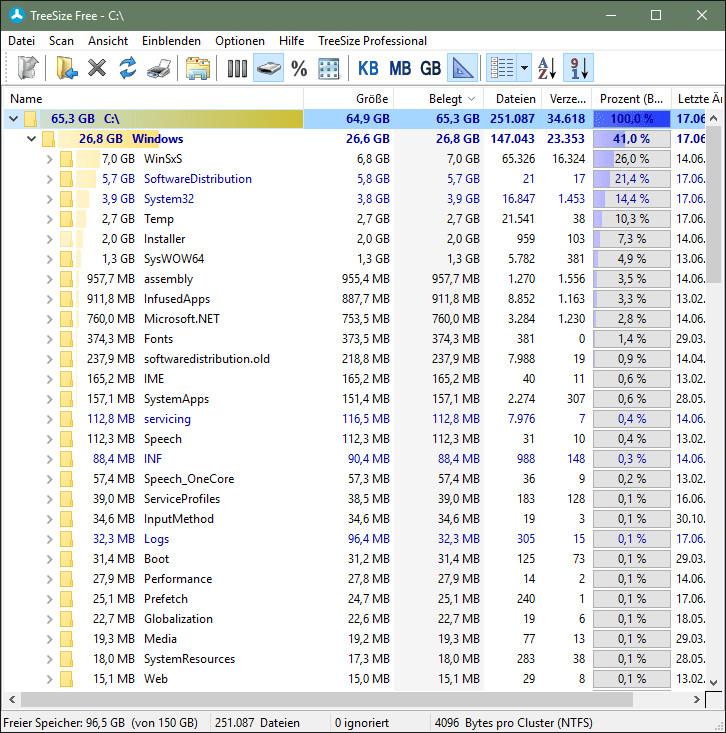Select the softwaredistribution.old folder icon

[x=66, y=359]
